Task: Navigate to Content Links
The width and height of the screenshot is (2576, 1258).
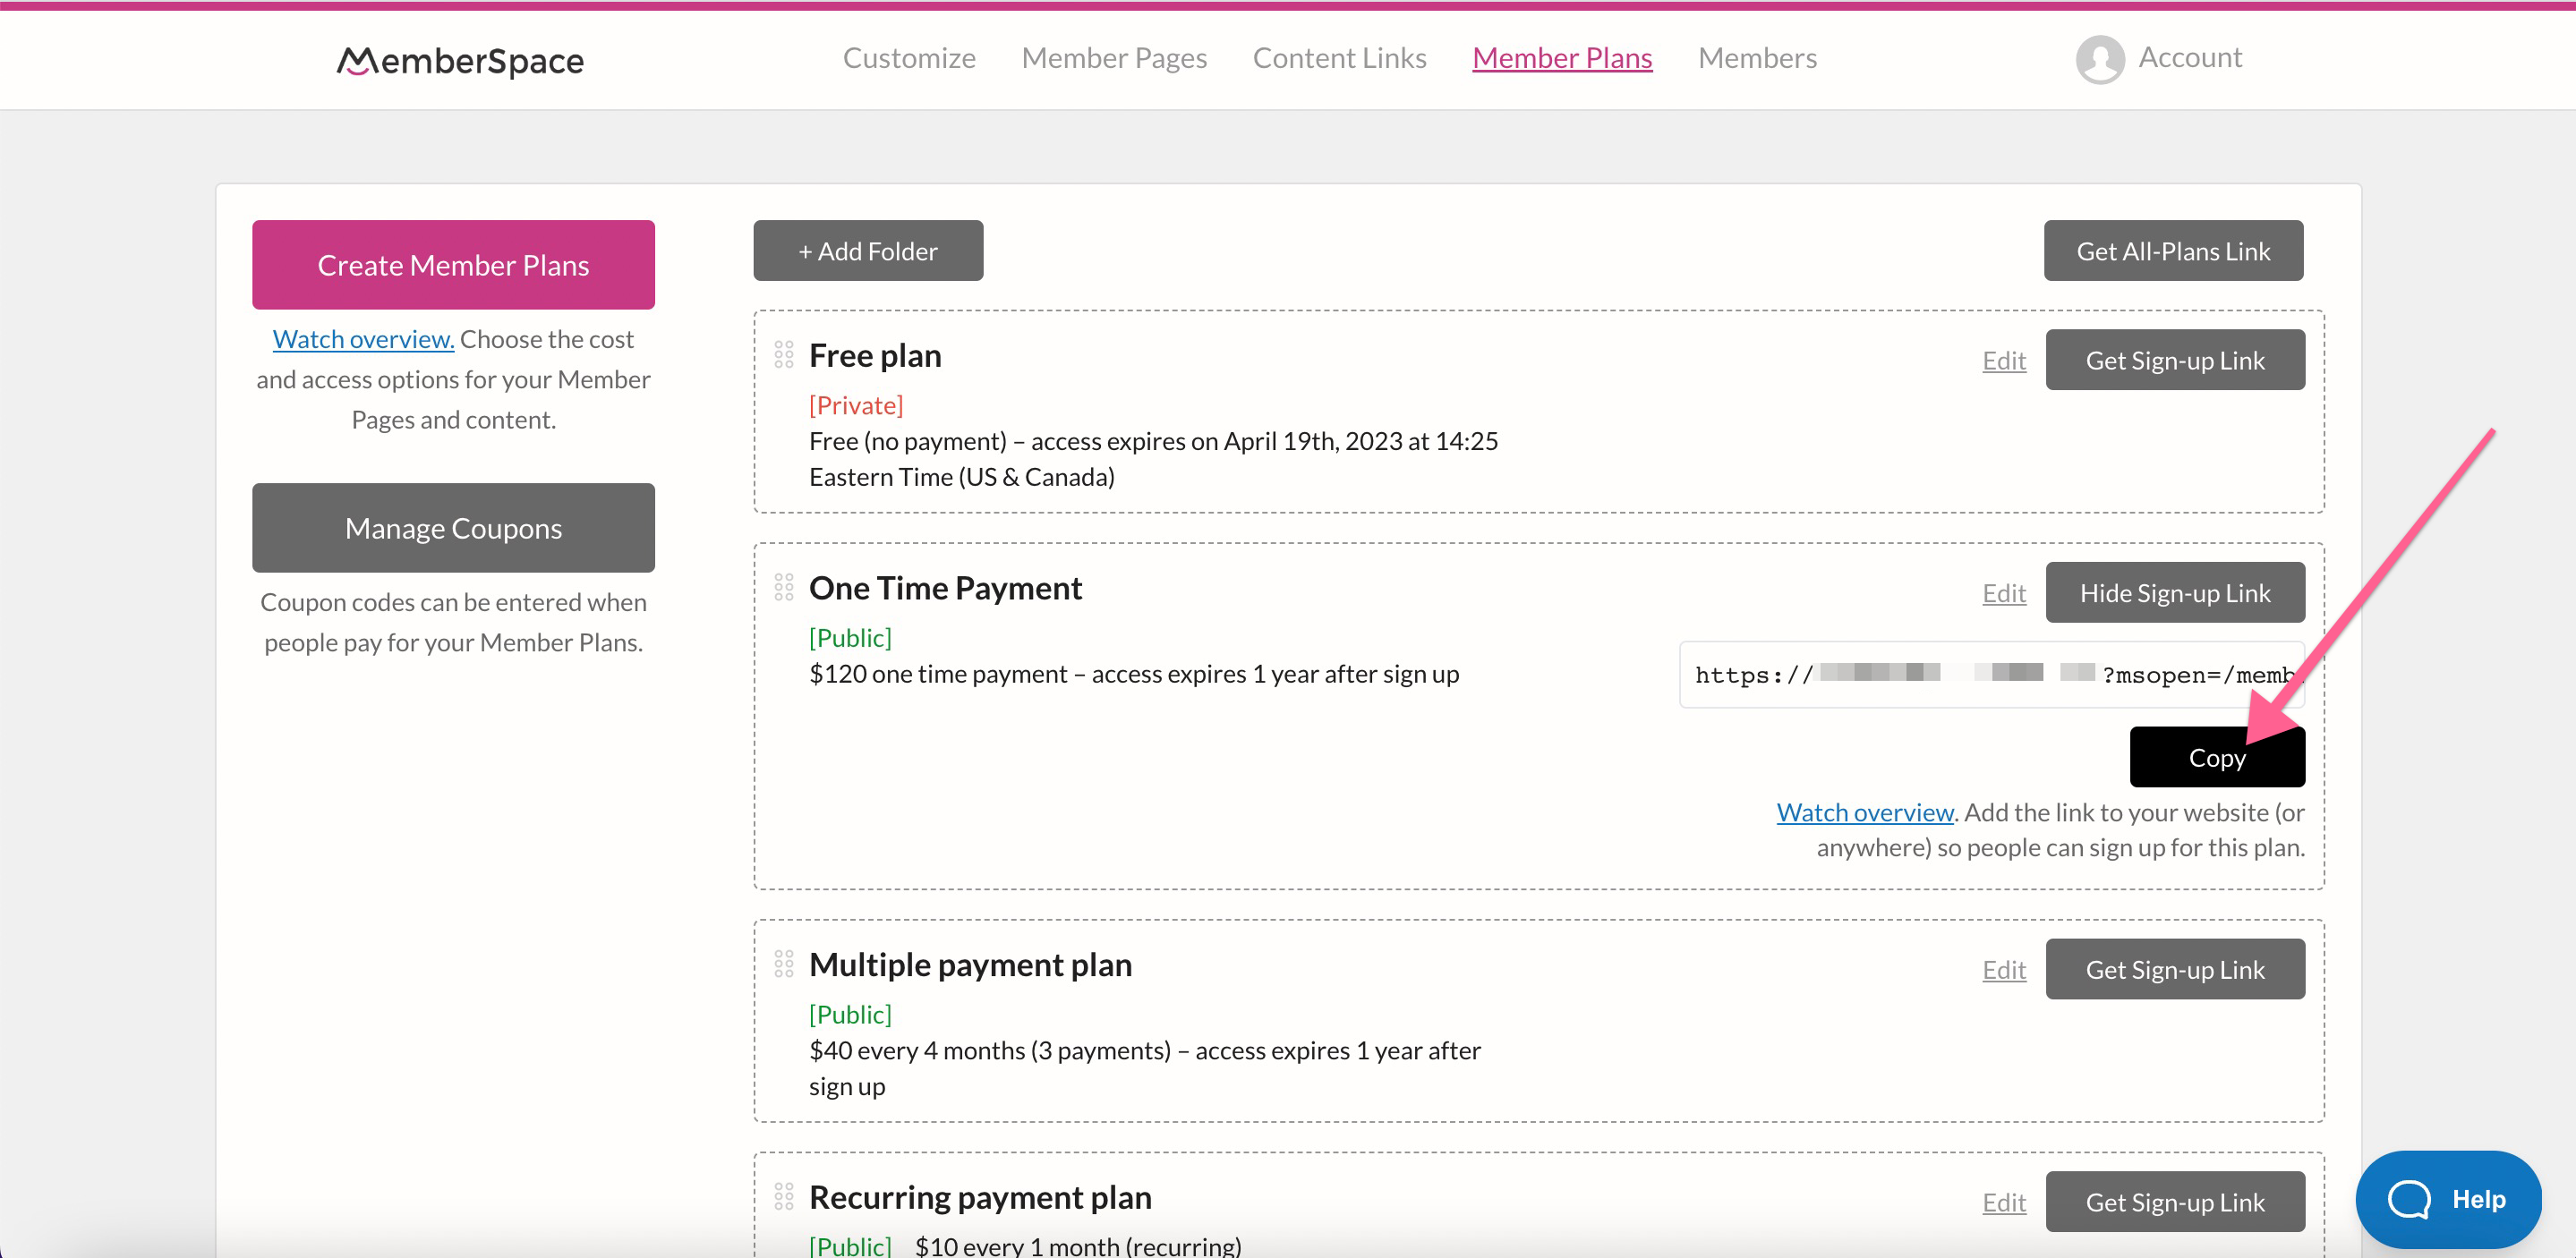Action: (1340, 58)
